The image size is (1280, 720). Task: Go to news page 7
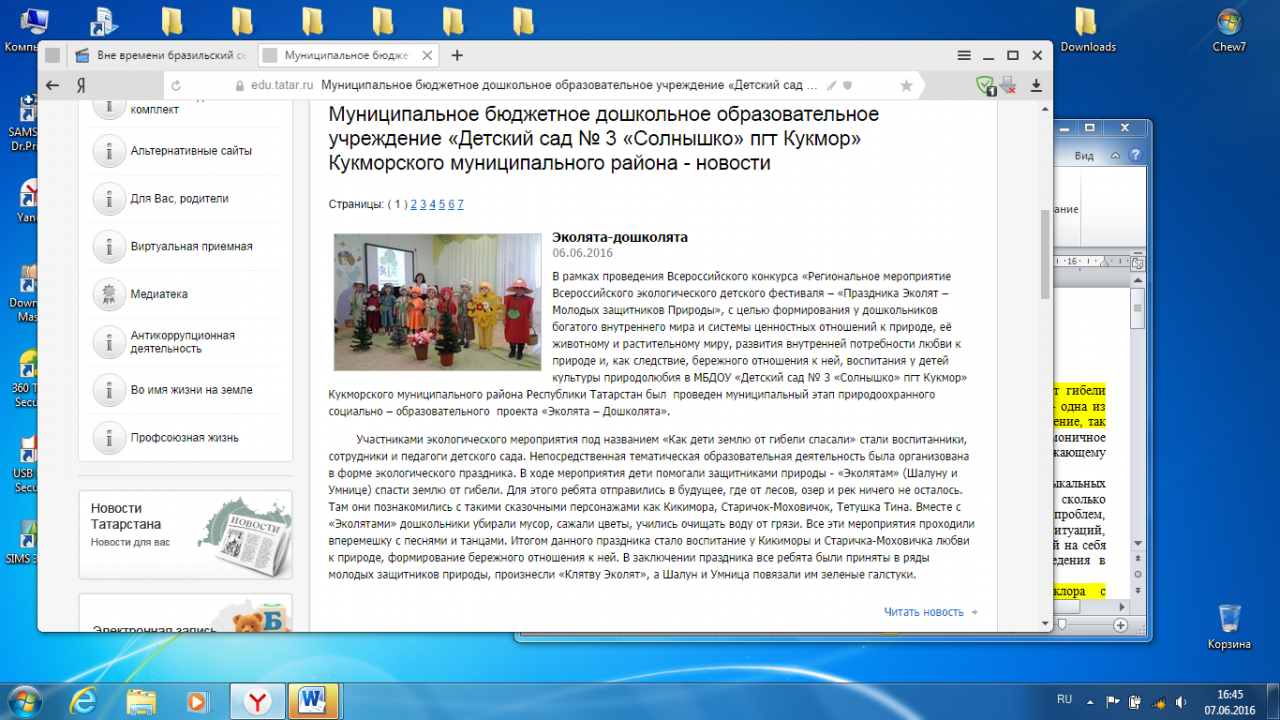tap(461, 204)
